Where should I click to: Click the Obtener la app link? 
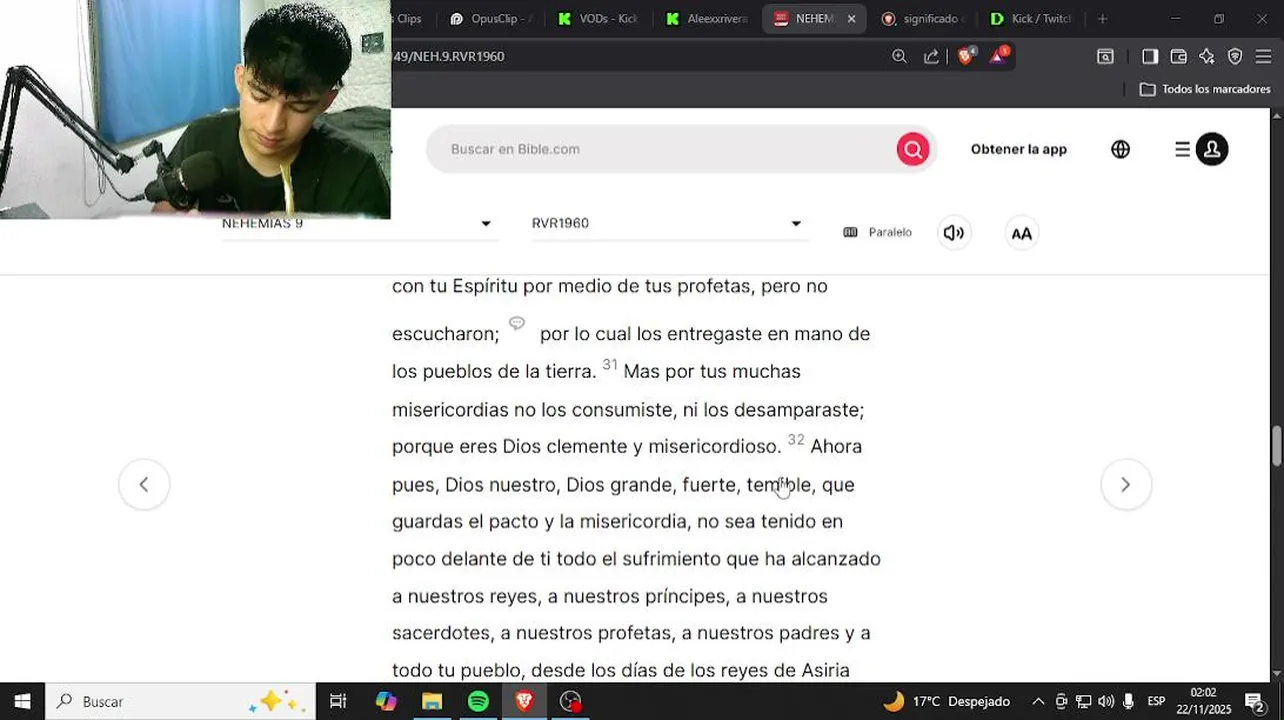1019,149
